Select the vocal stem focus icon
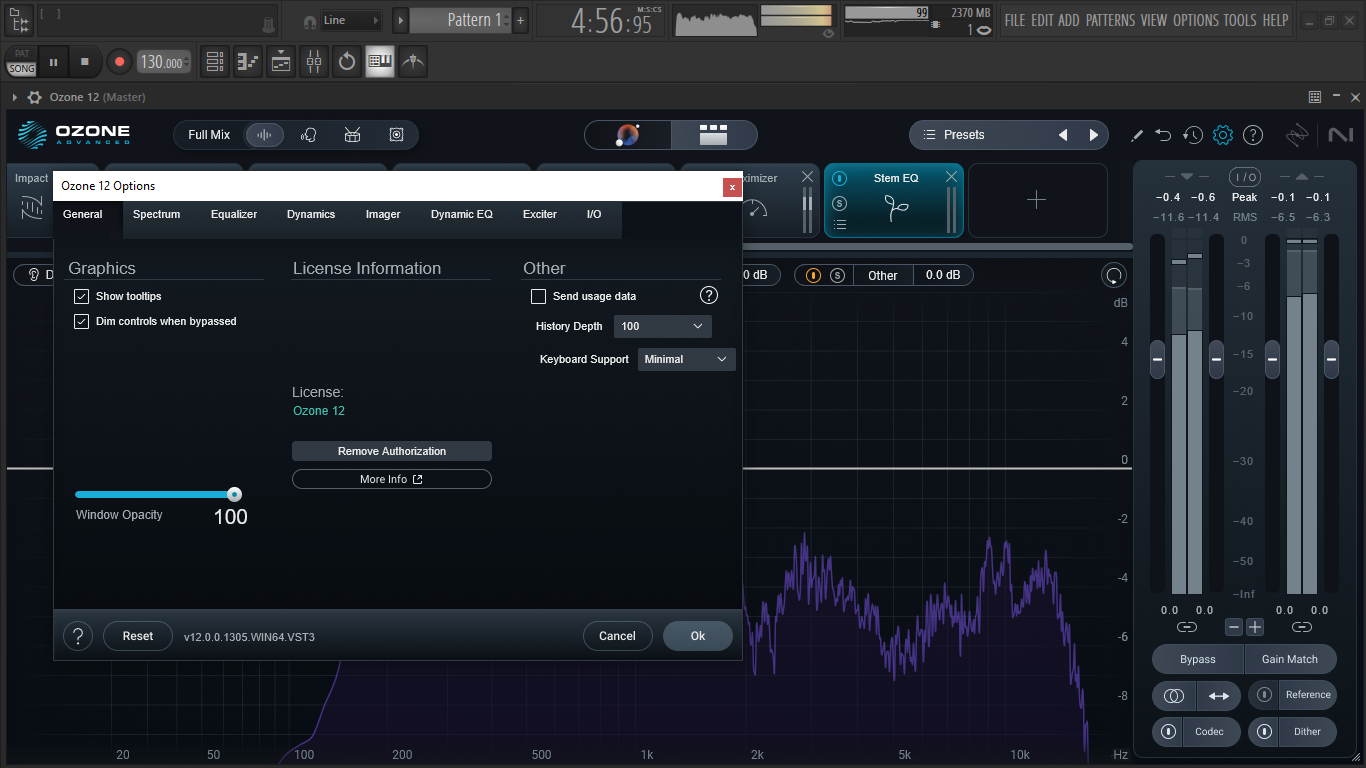This screenshot has height=768, width=1366. [x=309, y=135]
